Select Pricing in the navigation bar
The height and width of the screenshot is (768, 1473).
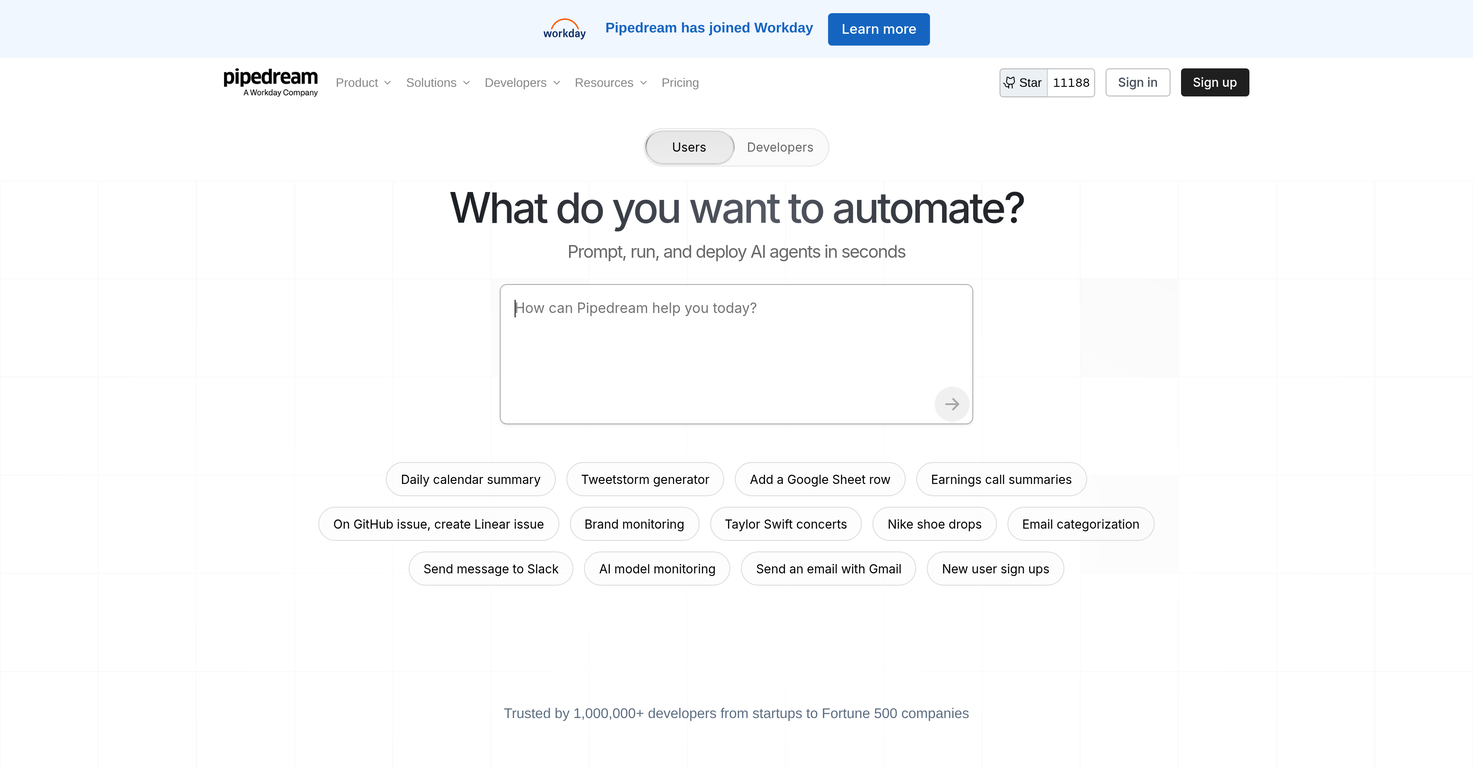click(680, 82)
